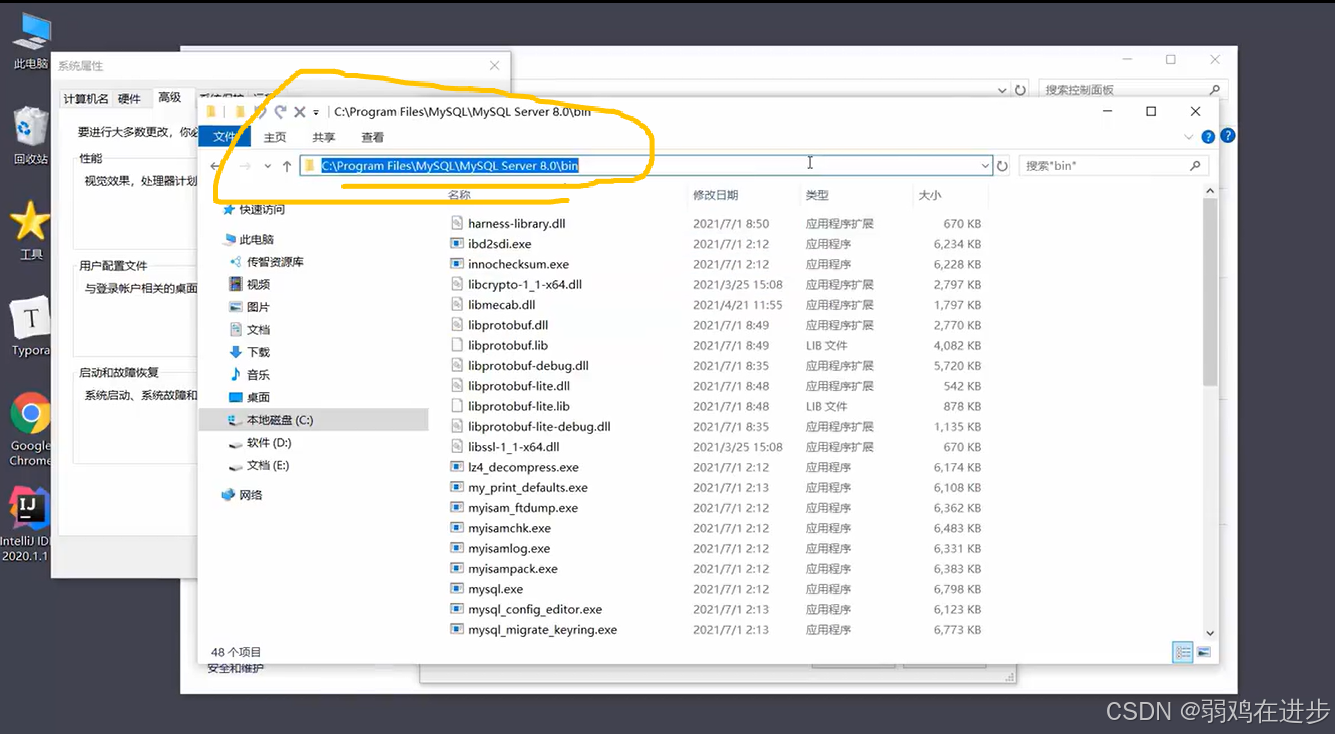The width and height of the screenshot is (1335, 734).
Task: Click the 搜索控制面板 search field
Action: tap(1131, 90)
